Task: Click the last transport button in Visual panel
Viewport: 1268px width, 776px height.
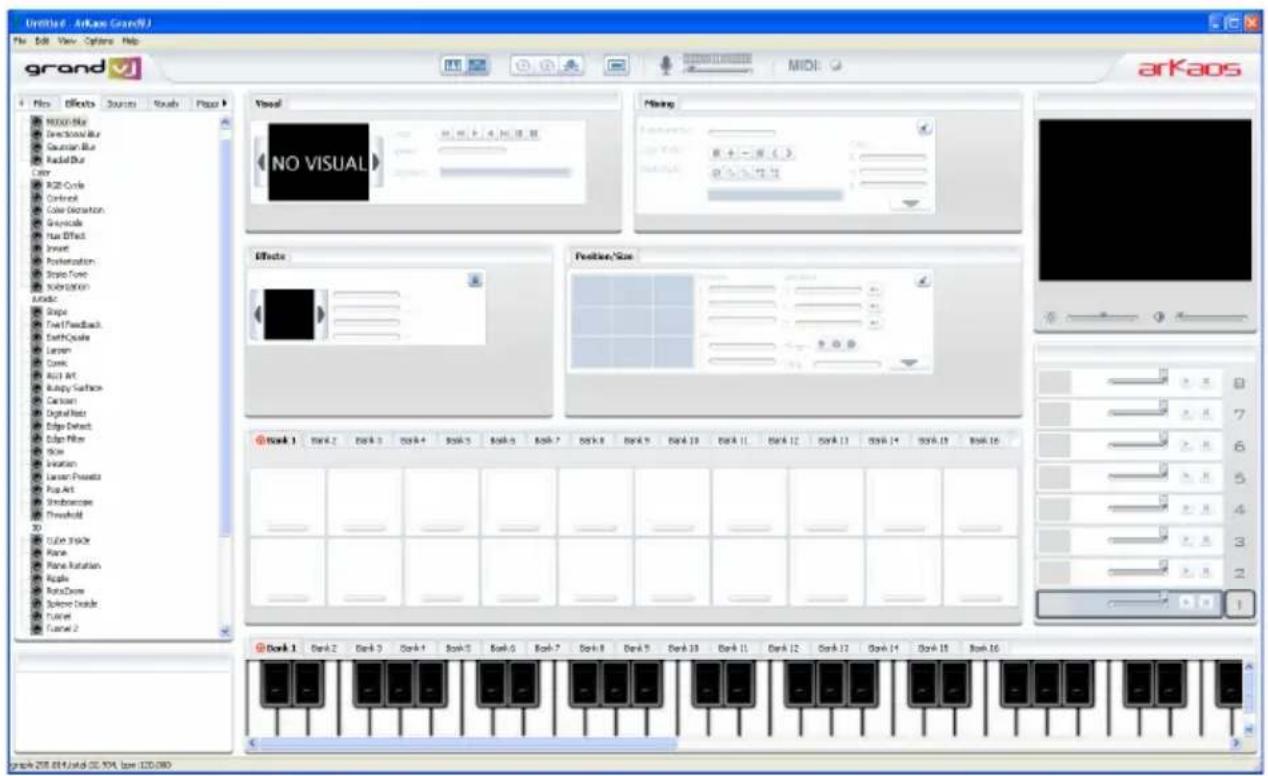Action: pos(535,134)
